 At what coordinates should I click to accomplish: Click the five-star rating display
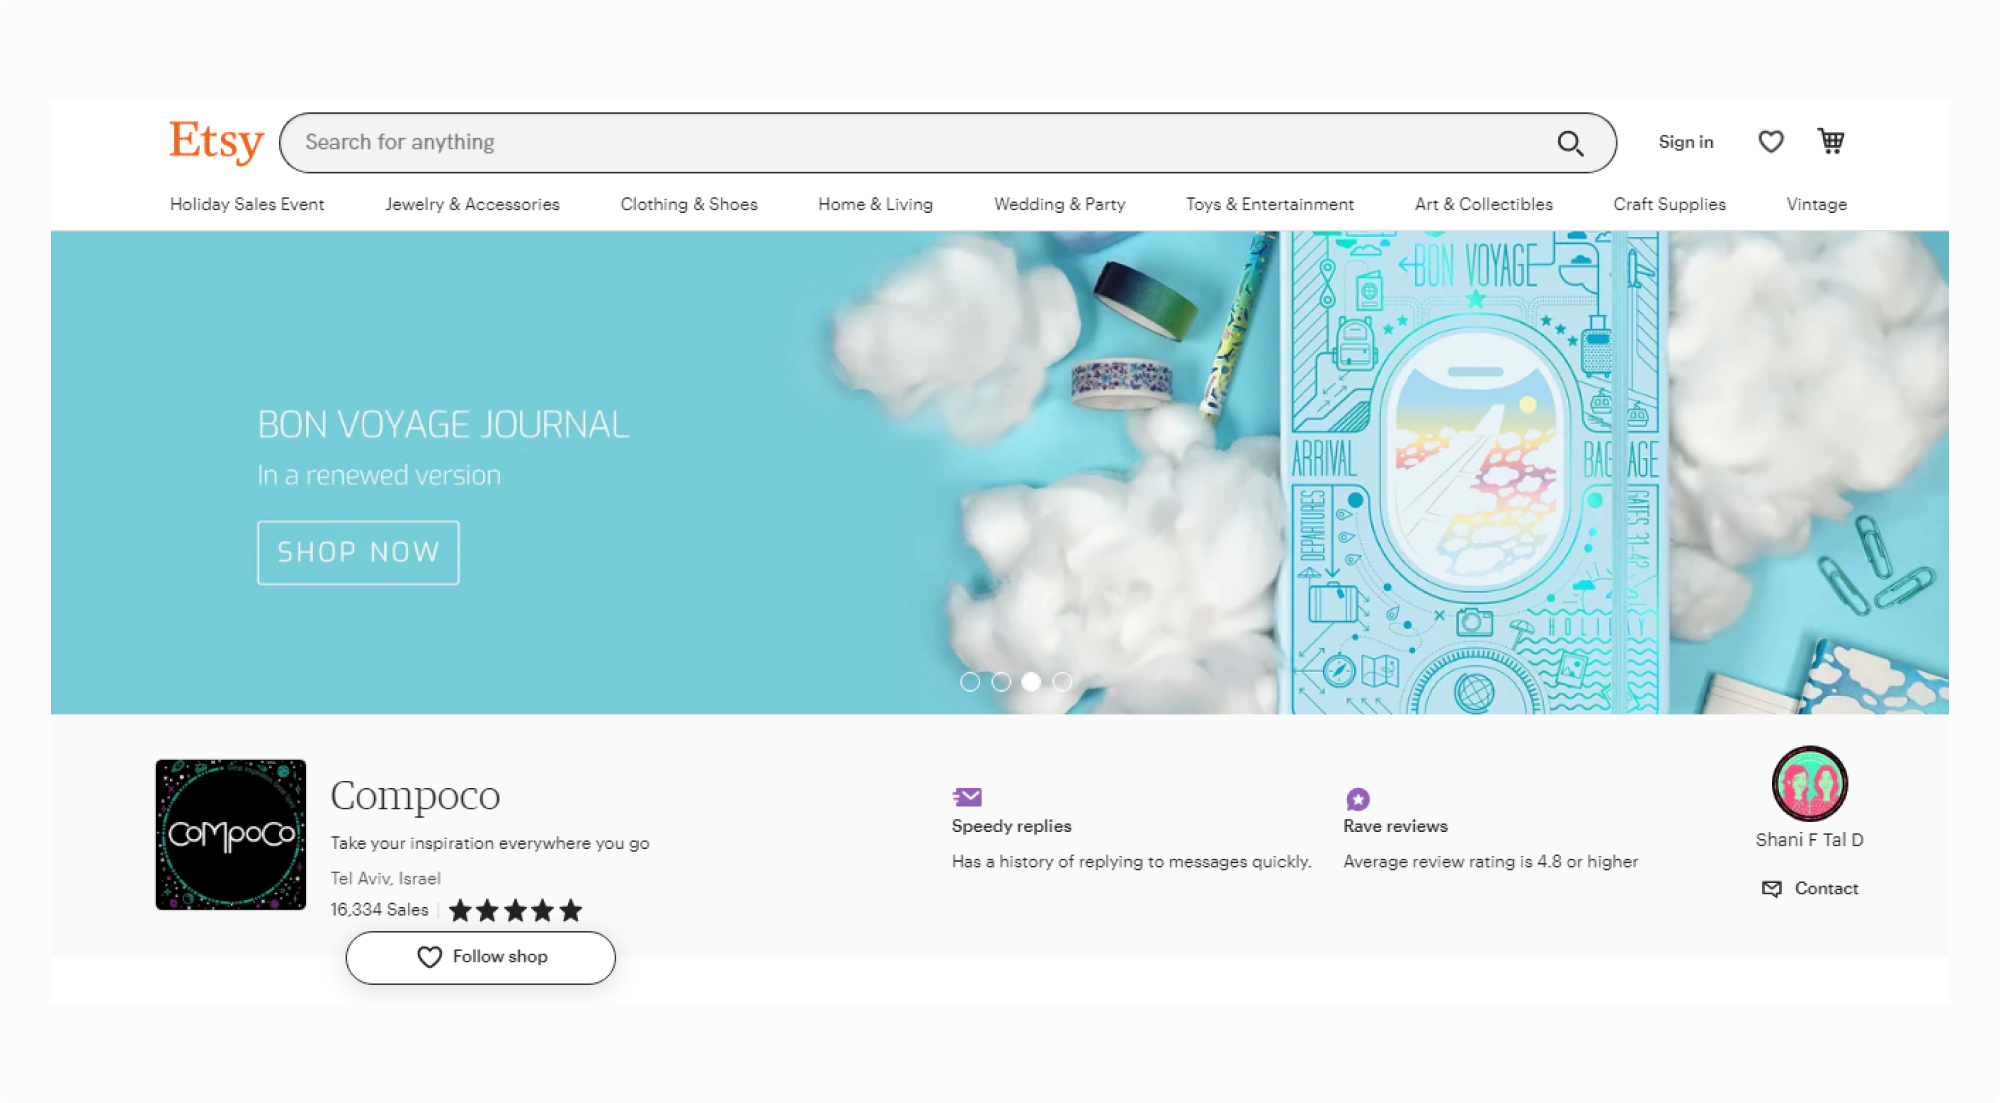(515, 910)
